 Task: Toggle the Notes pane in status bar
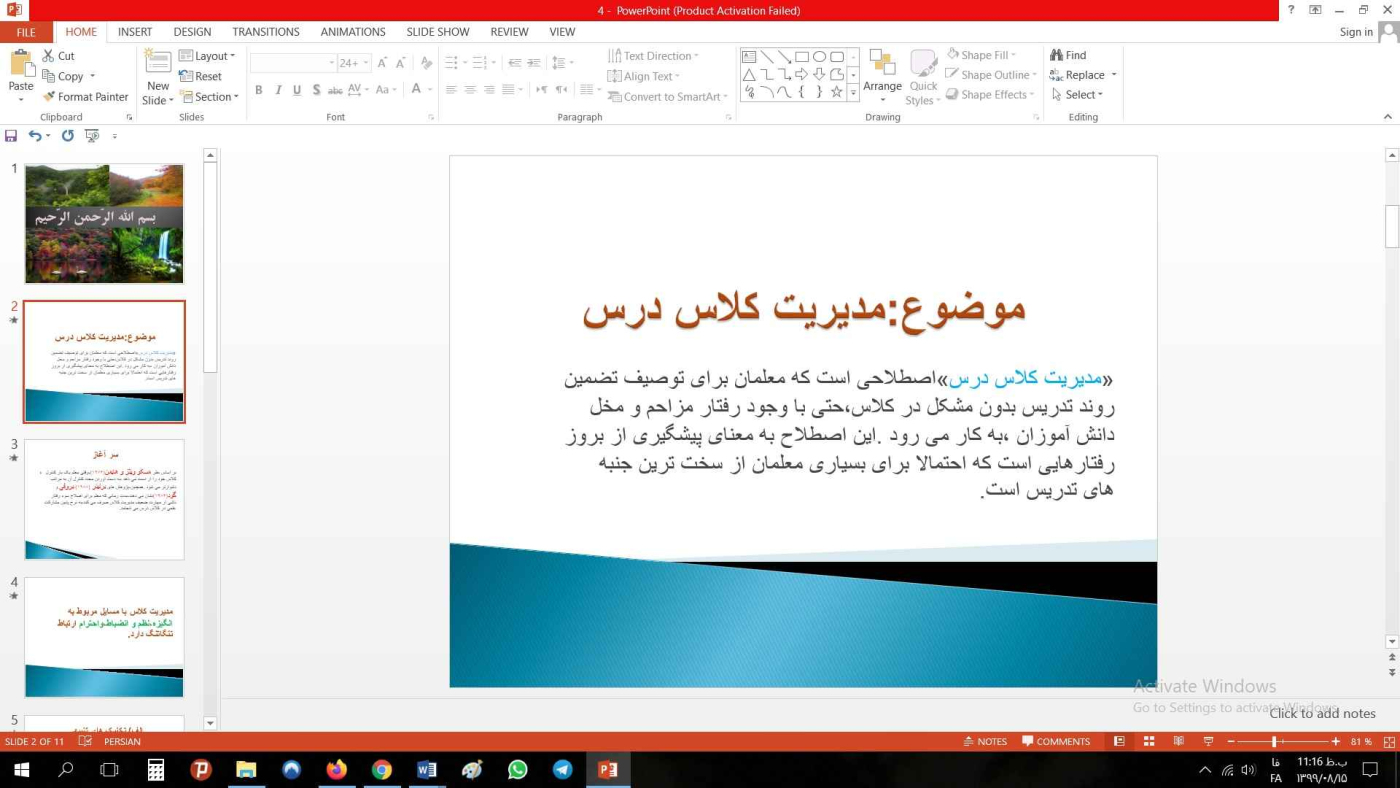985,742
